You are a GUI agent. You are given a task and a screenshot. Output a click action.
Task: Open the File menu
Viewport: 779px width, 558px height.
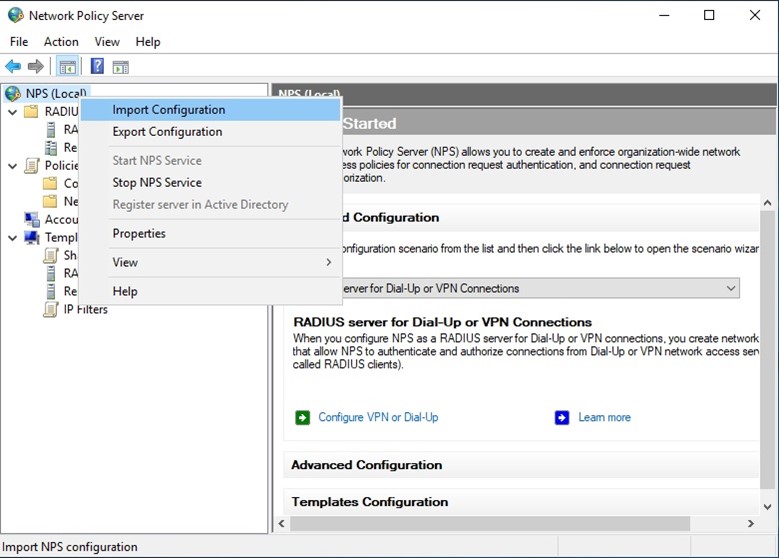(x=19, y=42)
